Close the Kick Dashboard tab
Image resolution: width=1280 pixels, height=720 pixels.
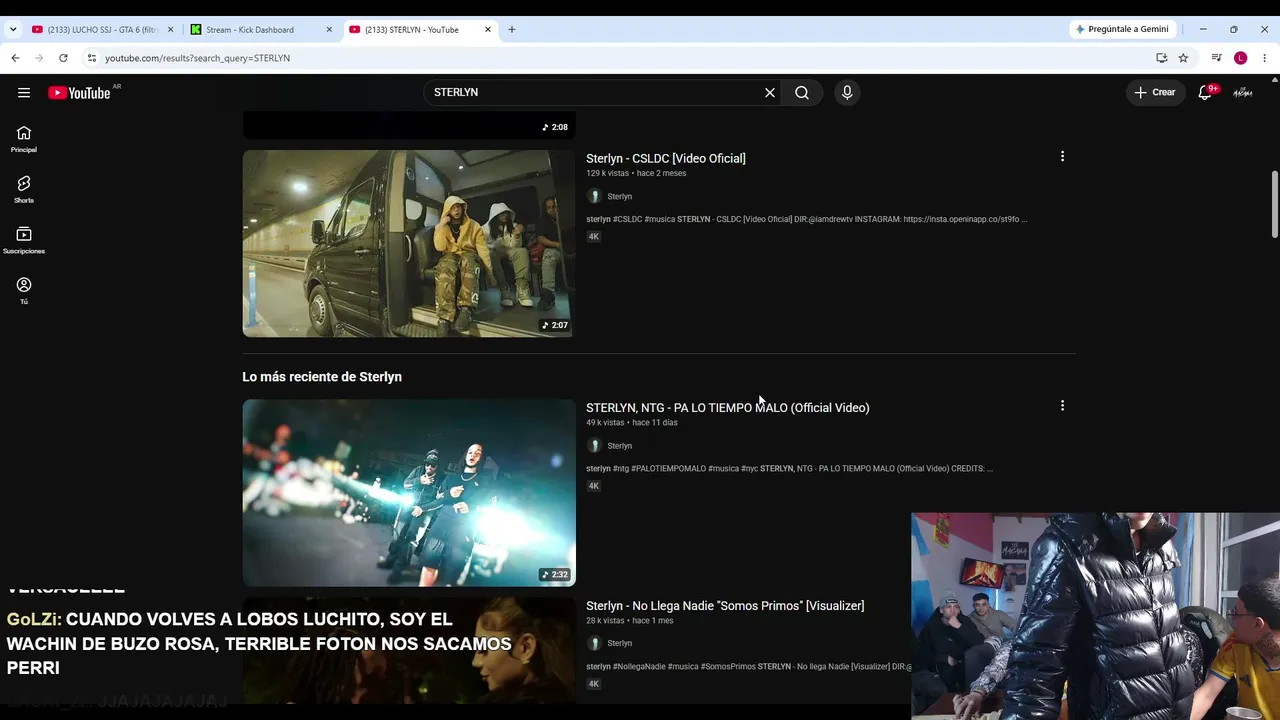point(329,30)
